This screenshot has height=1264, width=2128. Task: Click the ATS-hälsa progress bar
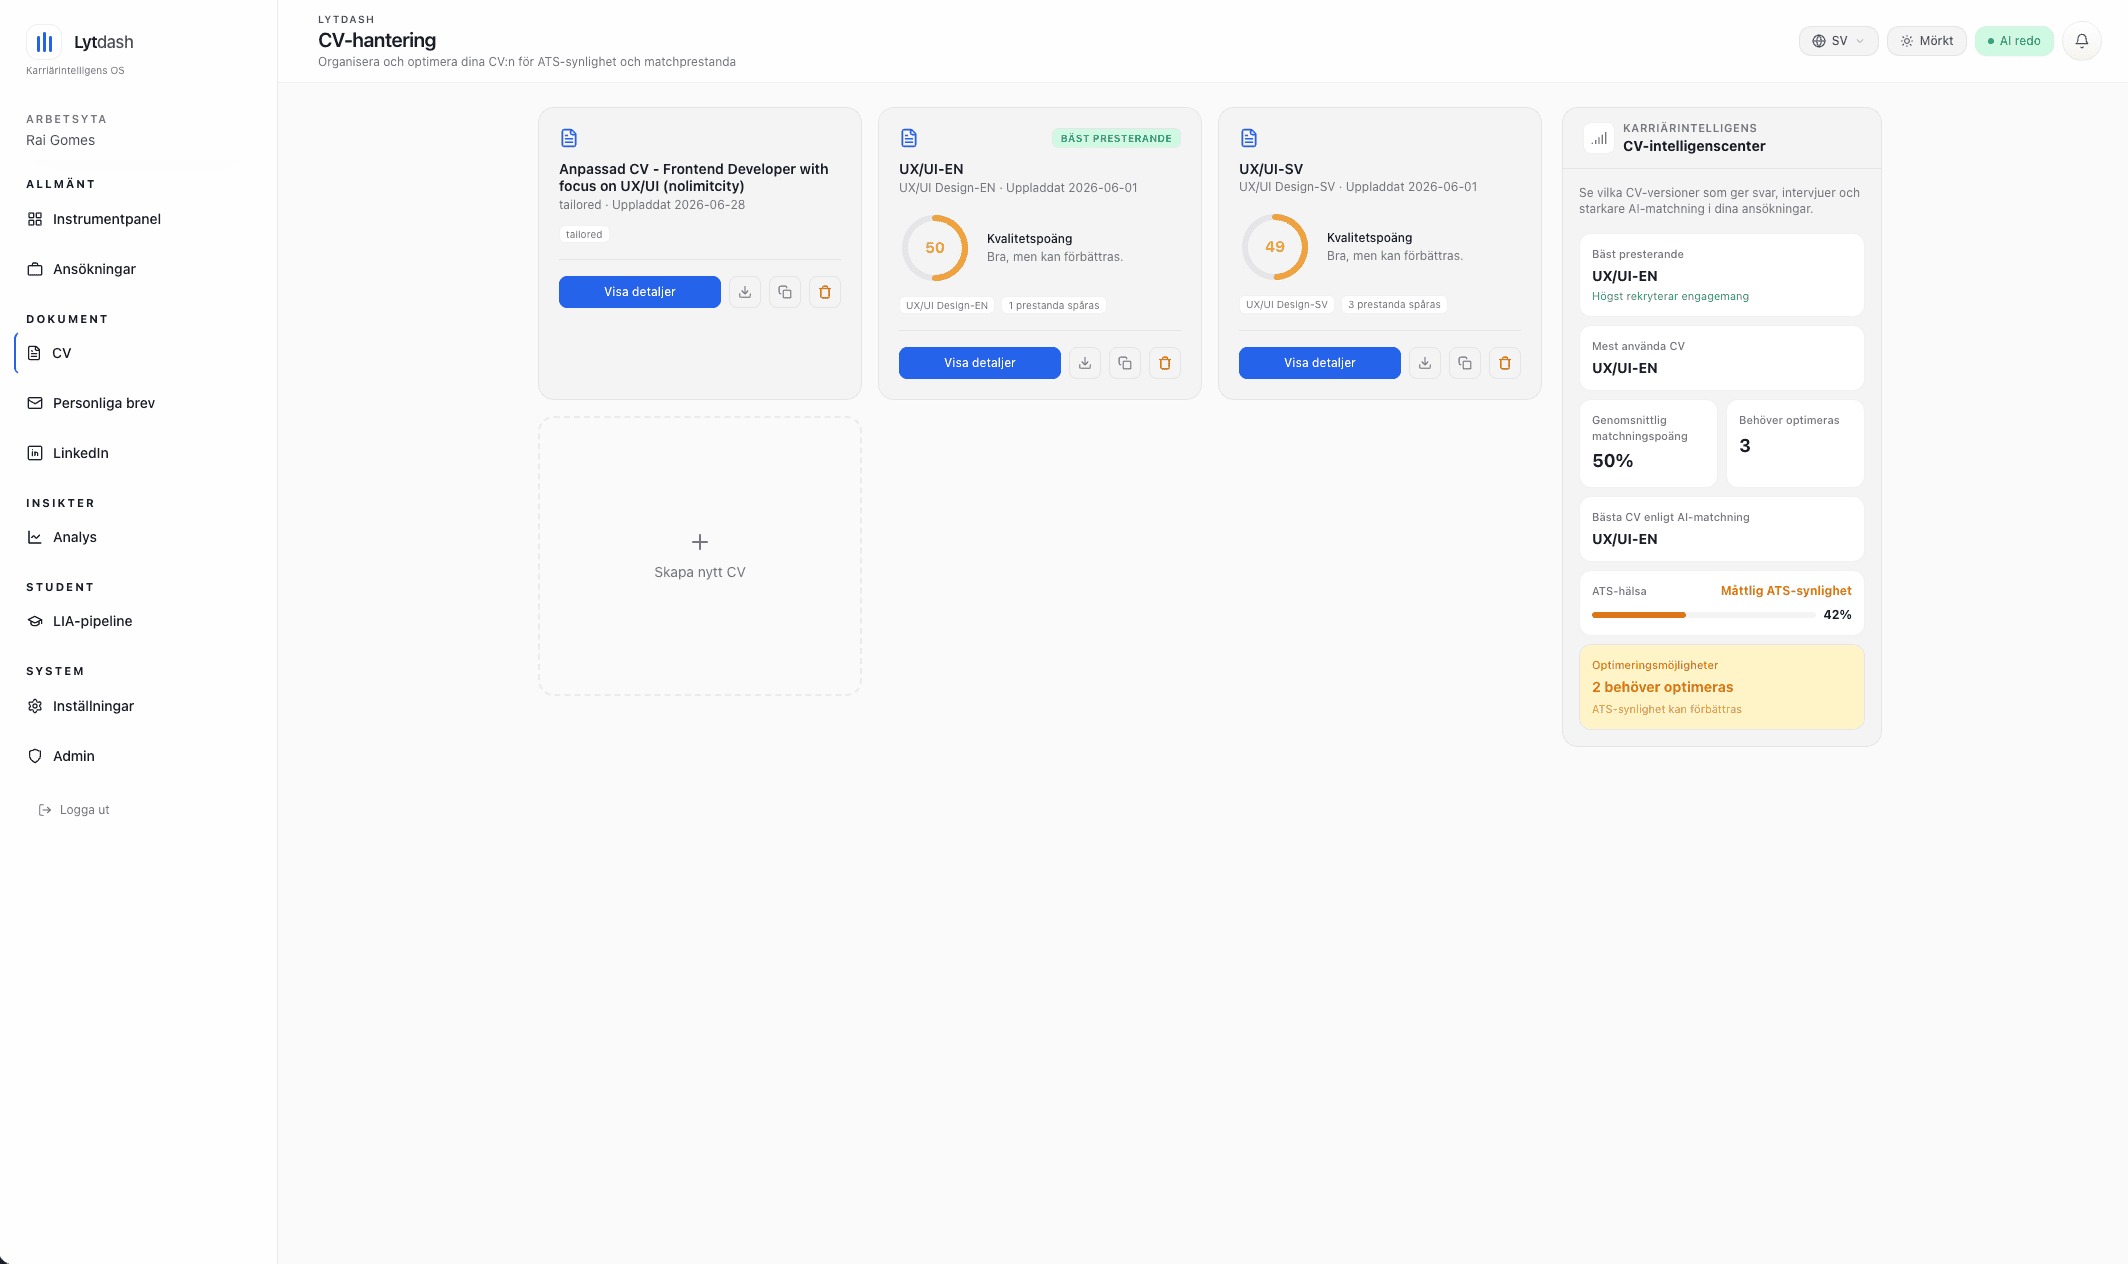coord(1704,615)
